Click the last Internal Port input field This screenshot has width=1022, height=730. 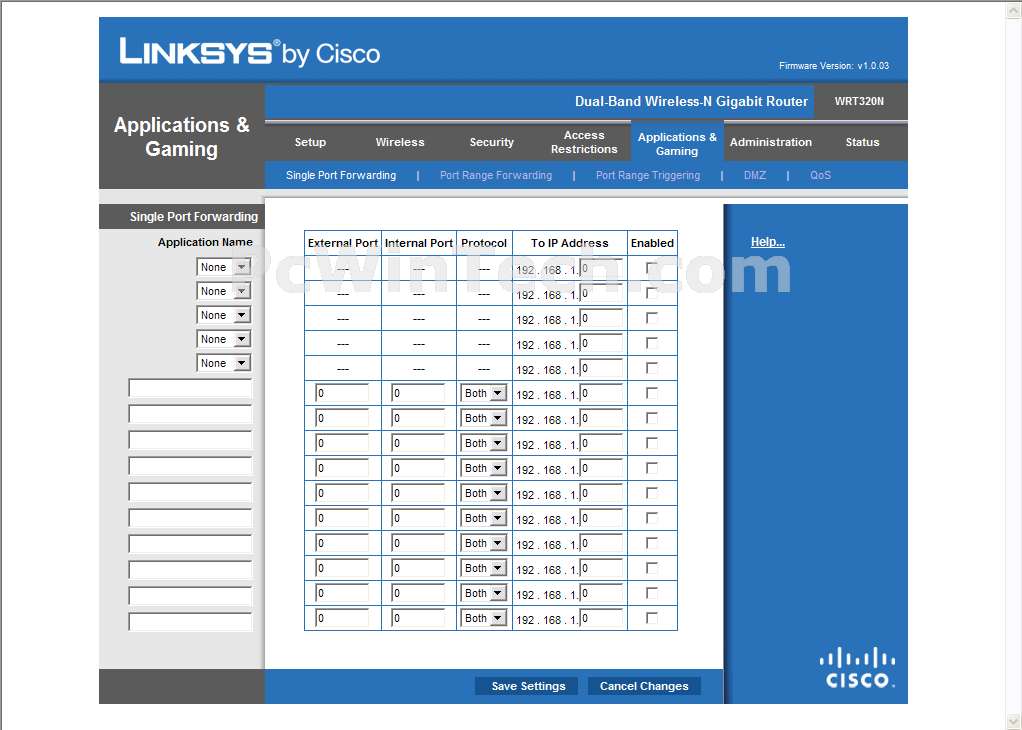[x=418, y=618]
